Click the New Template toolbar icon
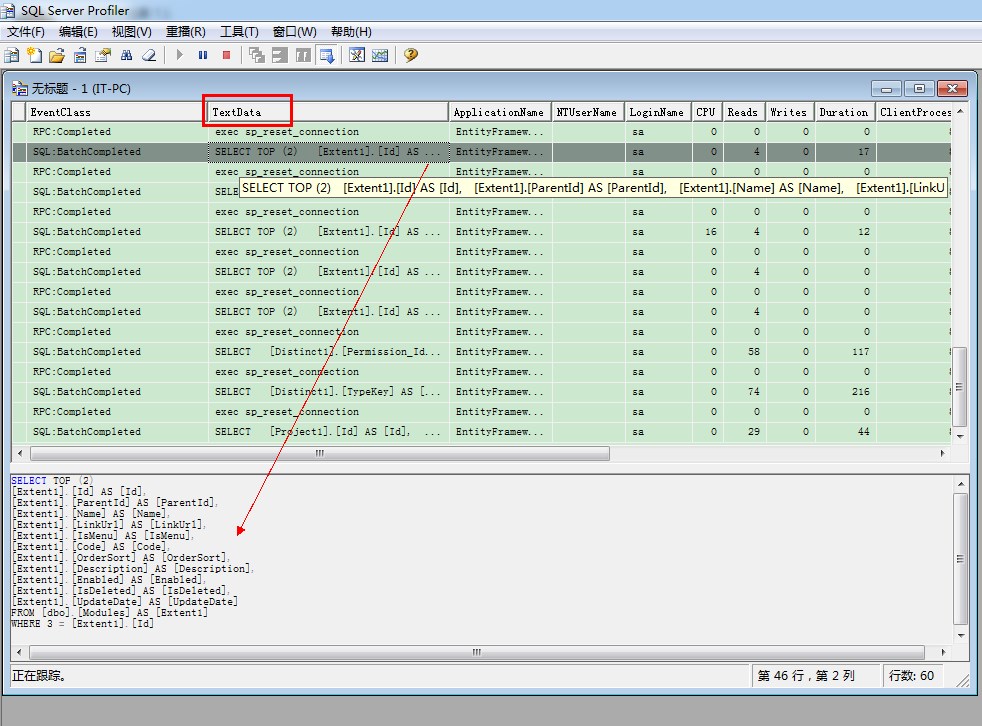Screen dimensions: 982x726 click(x=34, y=56)
